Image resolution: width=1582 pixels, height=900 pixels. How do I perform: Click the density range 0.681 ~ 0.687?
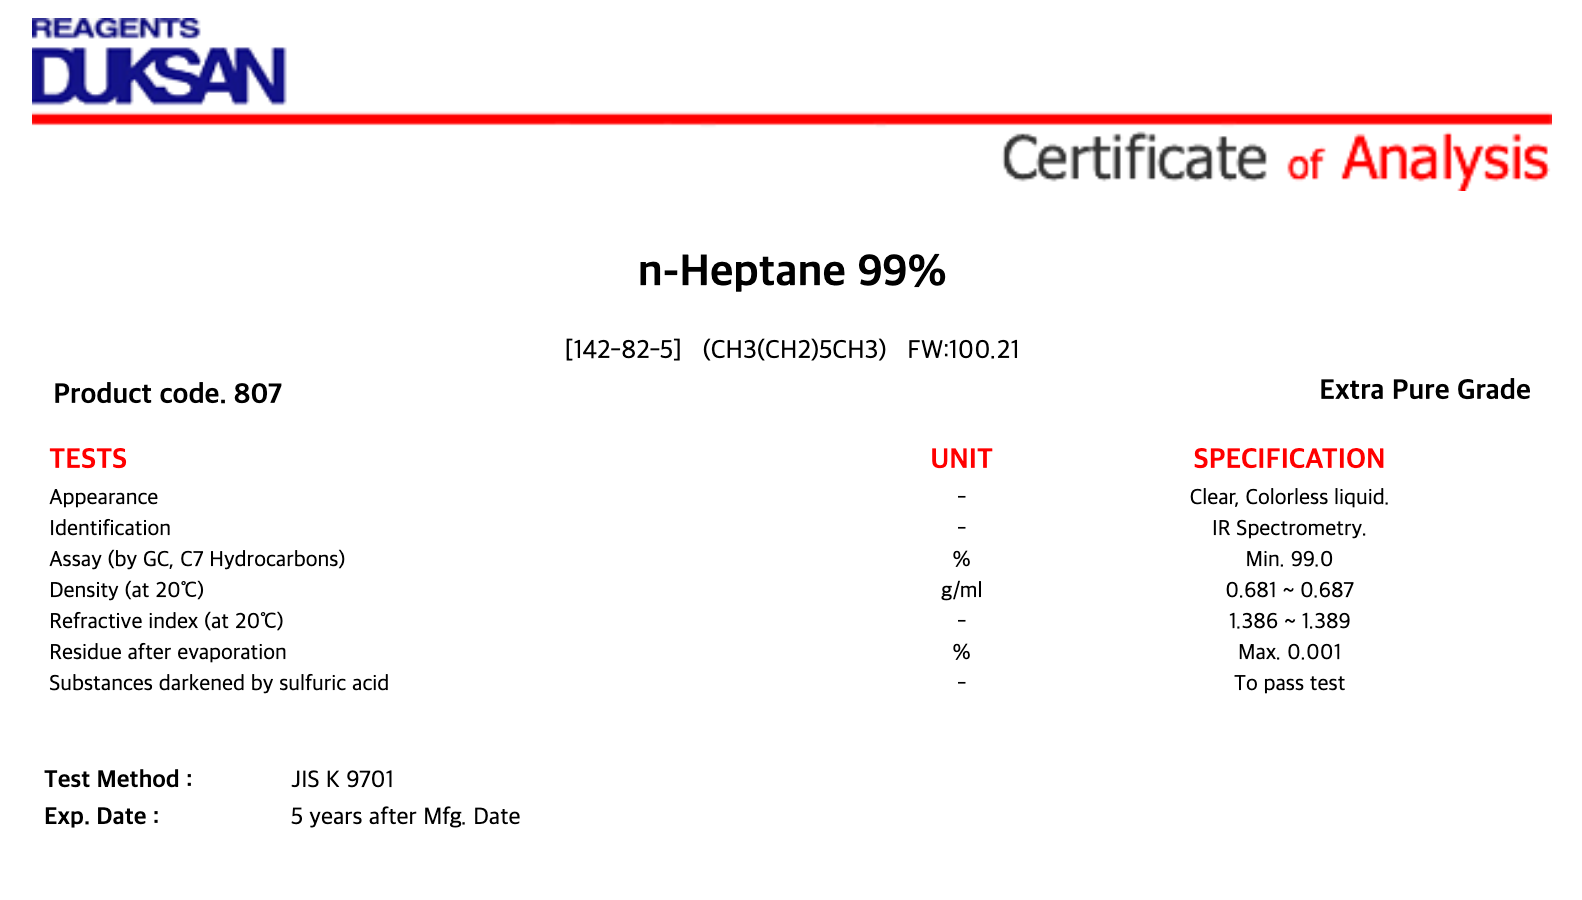click(1290, 590)
